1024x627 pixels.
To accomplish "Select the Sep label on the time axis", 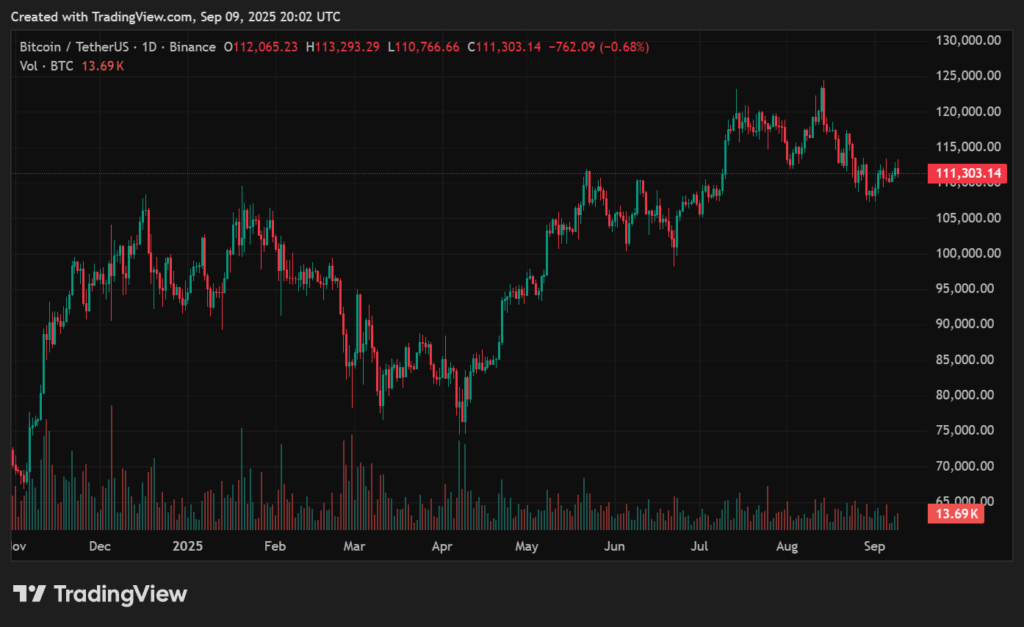I will (x=874, y=547).
